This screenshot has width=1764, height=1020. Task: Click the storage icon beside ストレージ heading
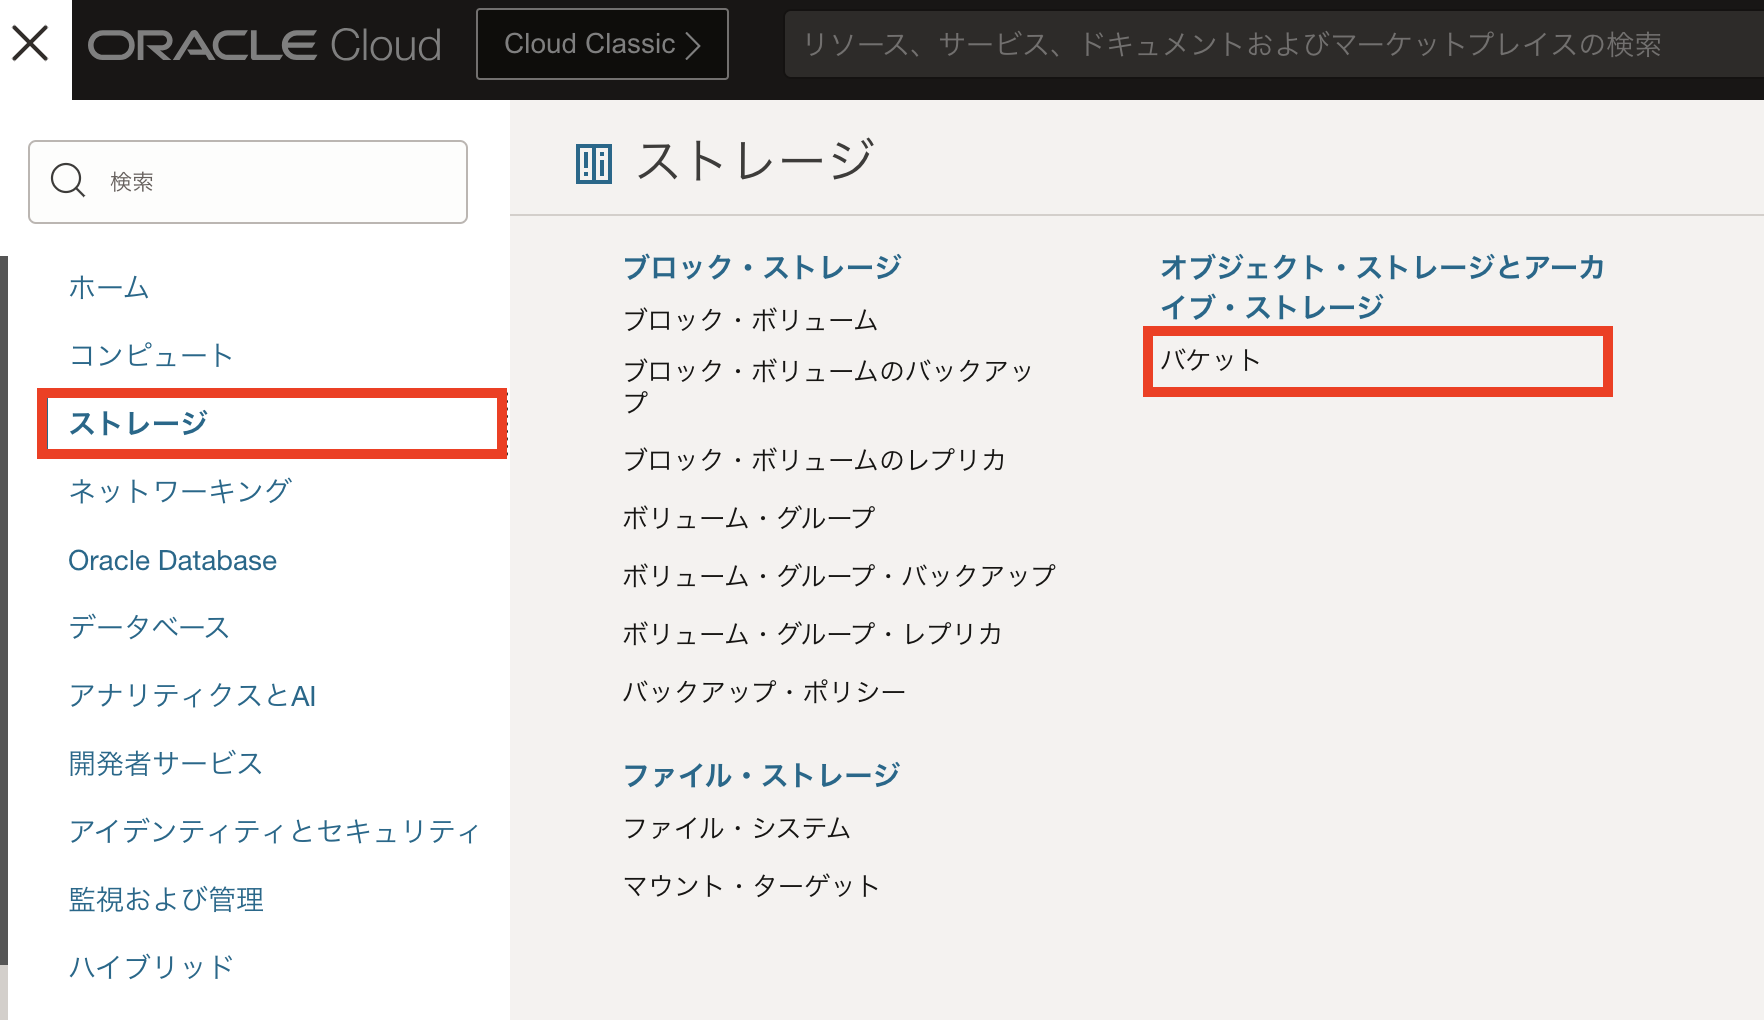point(593,163)
